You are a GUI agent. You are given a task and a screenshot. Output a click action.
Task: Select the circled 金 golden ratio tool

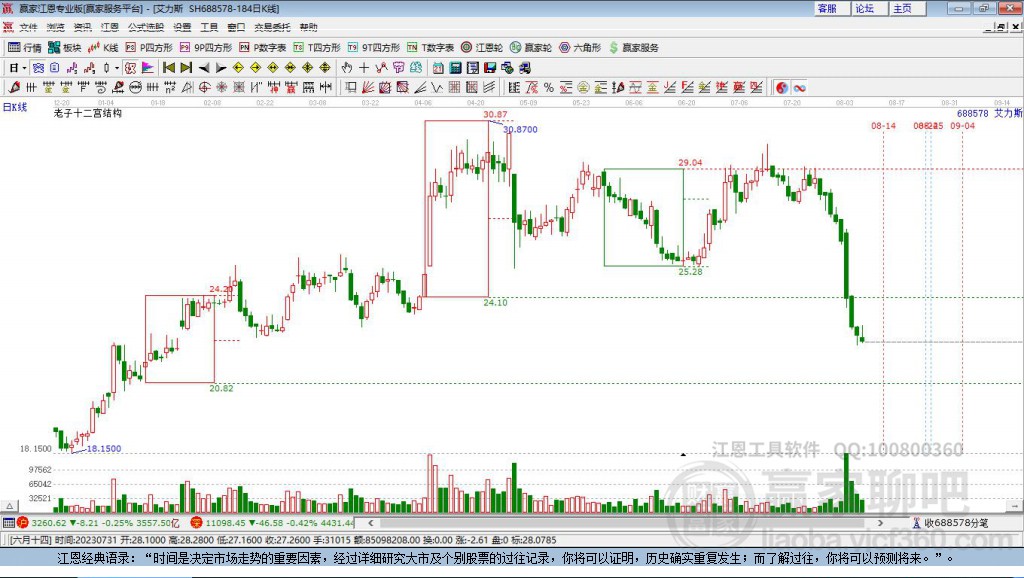click(583, 87)
